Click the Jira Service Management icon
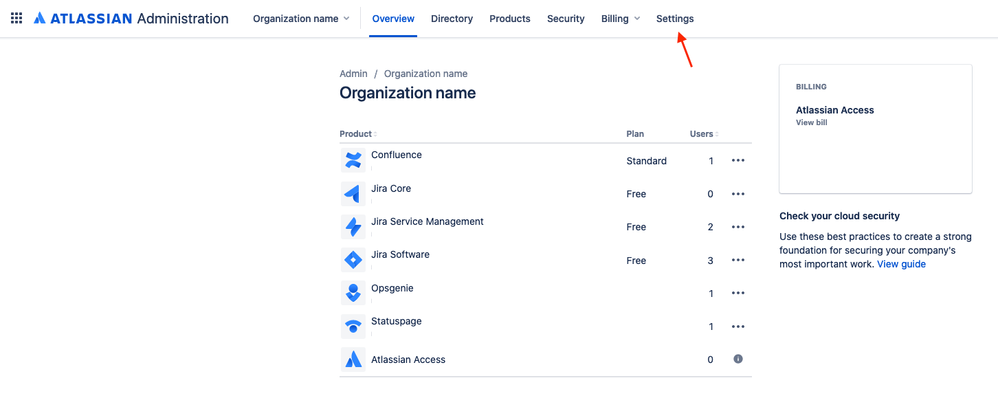Image resolution: width=998 pixels, height=407 pixels. pyautogui.click(x=353, y=227)
